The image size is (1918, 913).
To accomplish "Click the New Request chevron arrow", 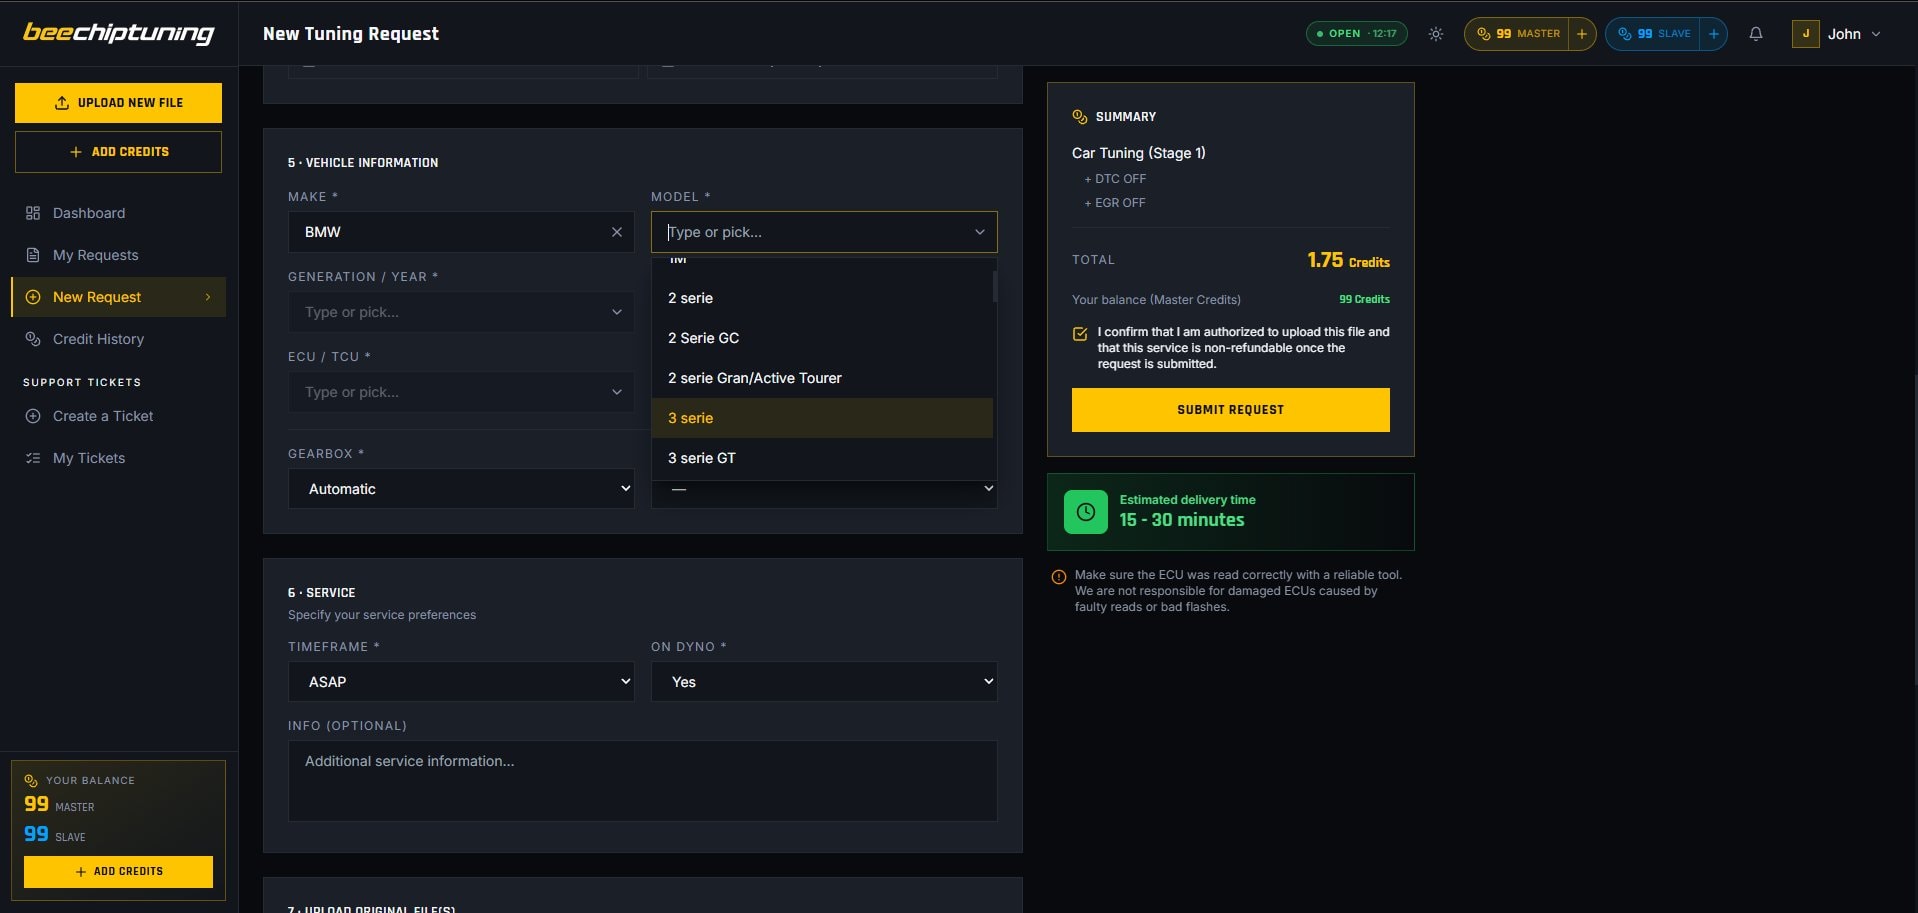I will pos(208,297).
